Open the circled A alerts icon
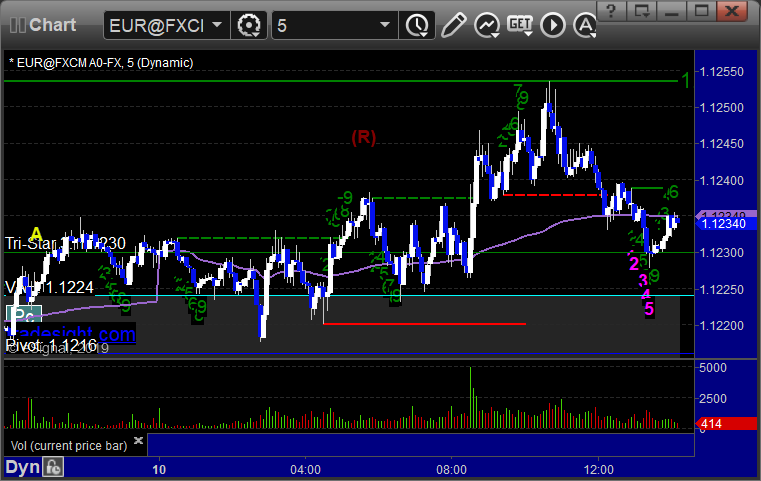Screen dimensions: 761x481 pos(584,25)
